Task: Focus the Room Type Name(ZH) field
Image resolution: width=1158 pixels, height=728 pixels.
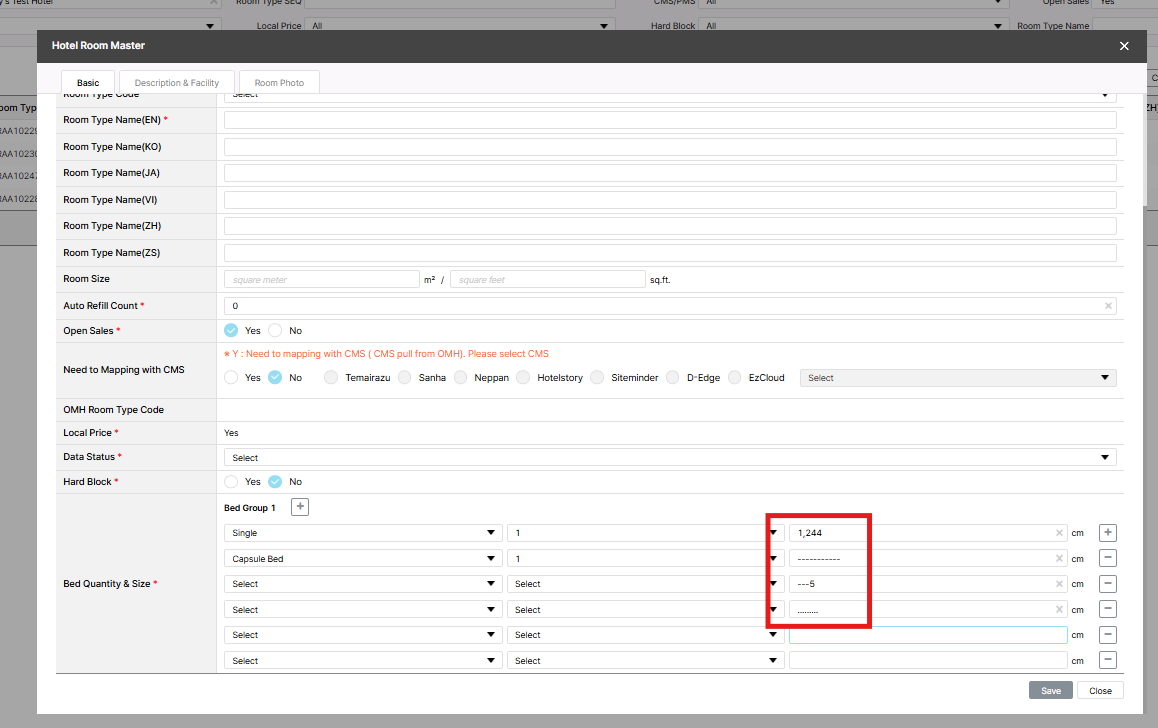Action: (670, 226)
